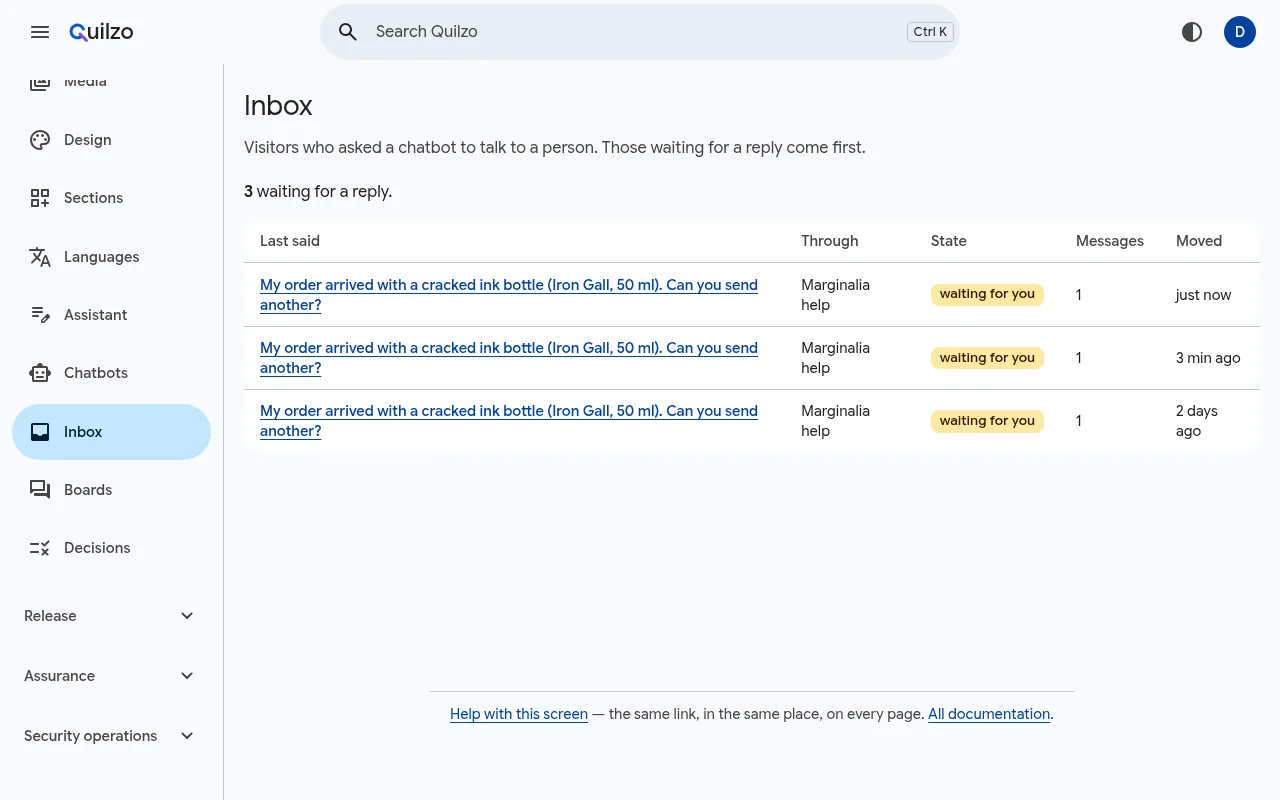Go to Design in sidebar
This screenshot has height=800, width=1280.
point(111,140)
